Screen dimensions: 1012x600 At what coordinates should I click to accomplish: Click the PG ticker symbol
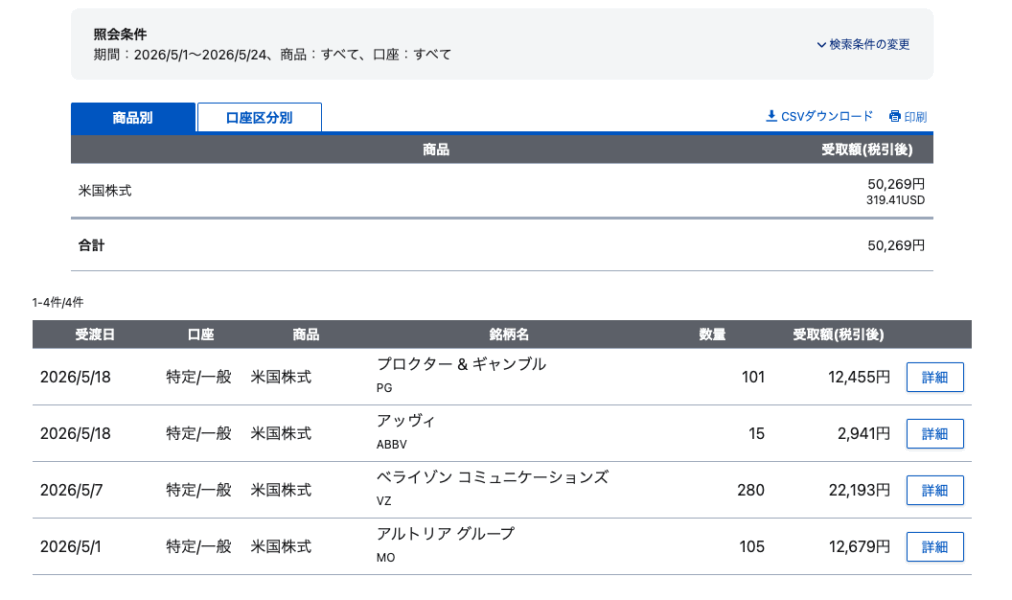(384, 388)
